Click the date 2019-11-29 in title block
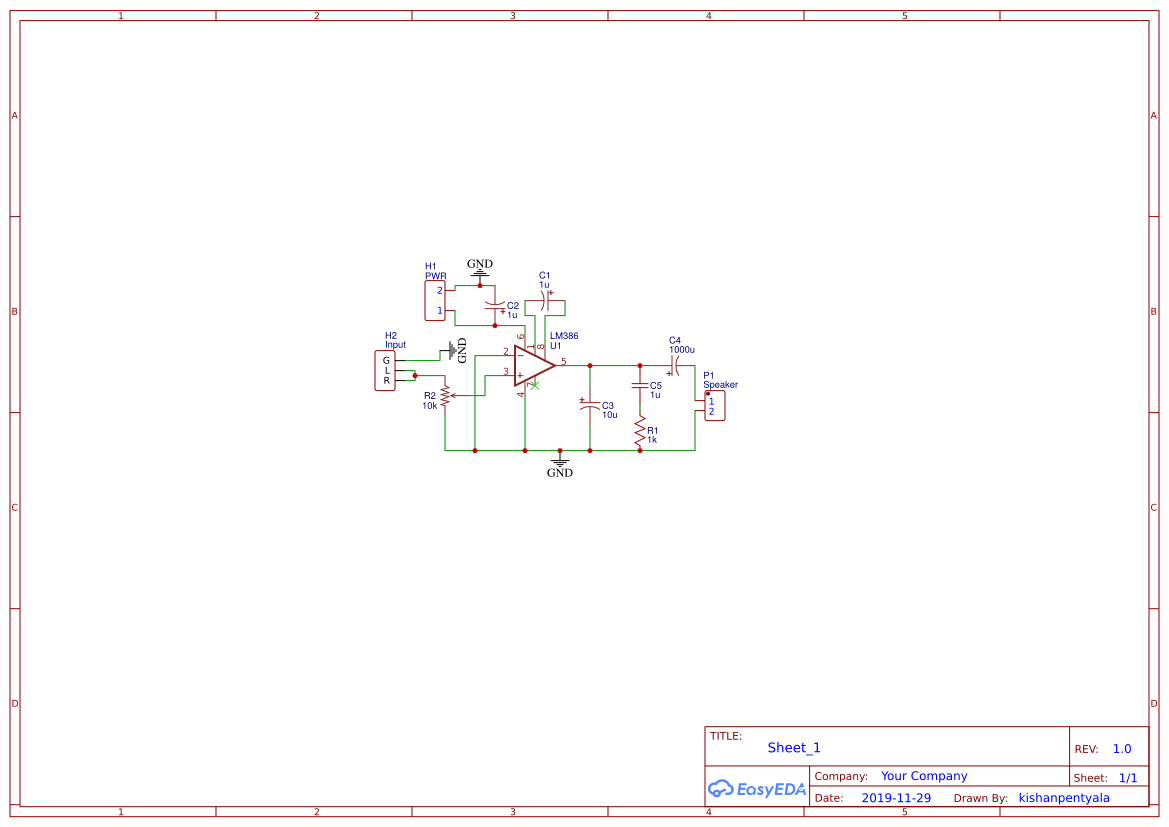This screenshot has width=1169, height=827. click(897, 797)
